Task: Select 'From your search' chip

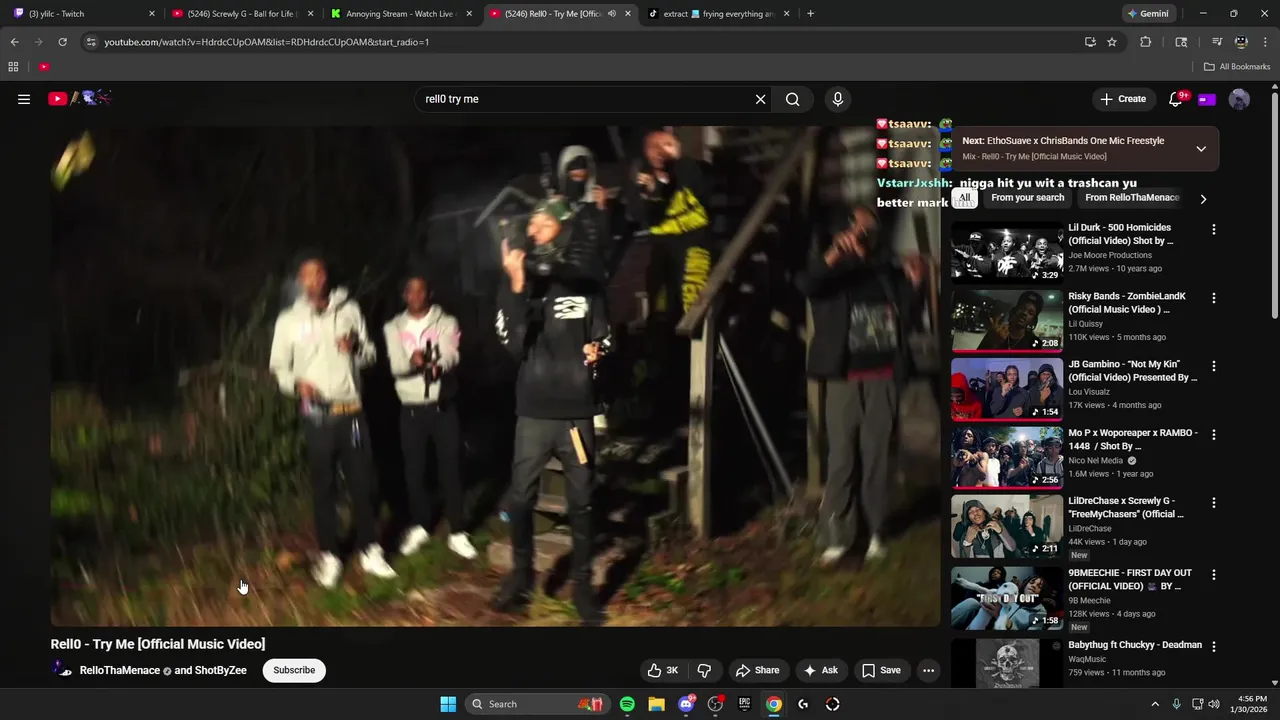Action: [x=1027, y=198]
